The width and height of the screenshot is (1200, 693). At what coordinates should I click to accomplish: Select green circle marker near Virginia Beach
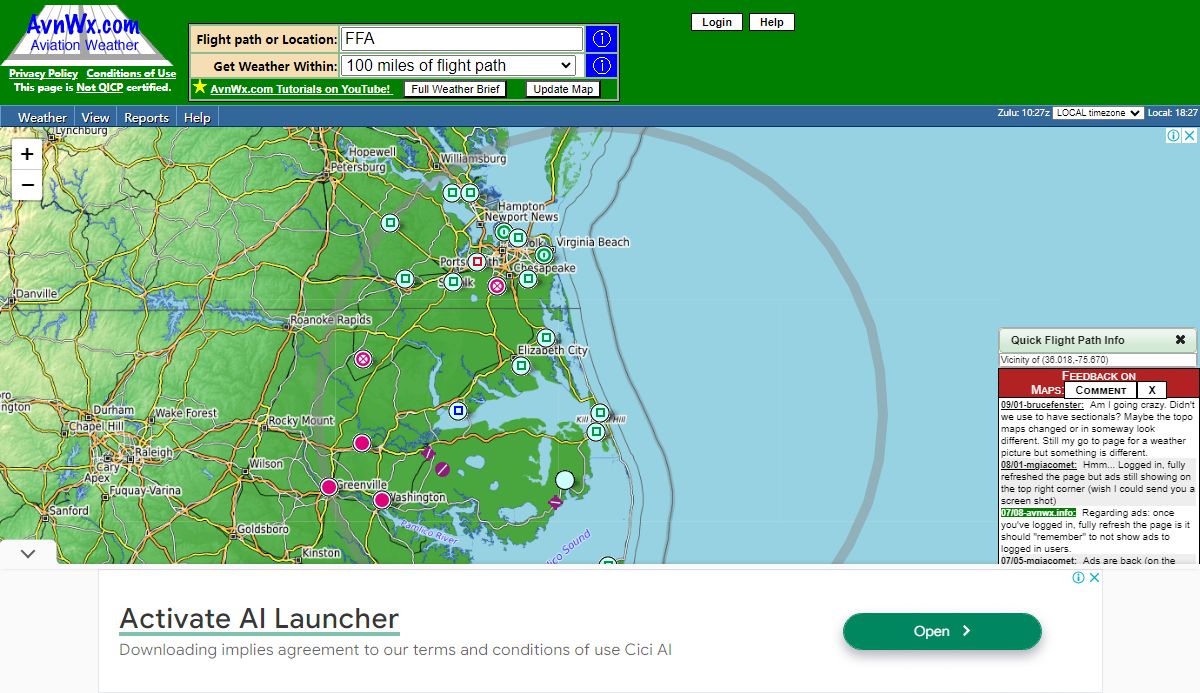pos(544,255)
